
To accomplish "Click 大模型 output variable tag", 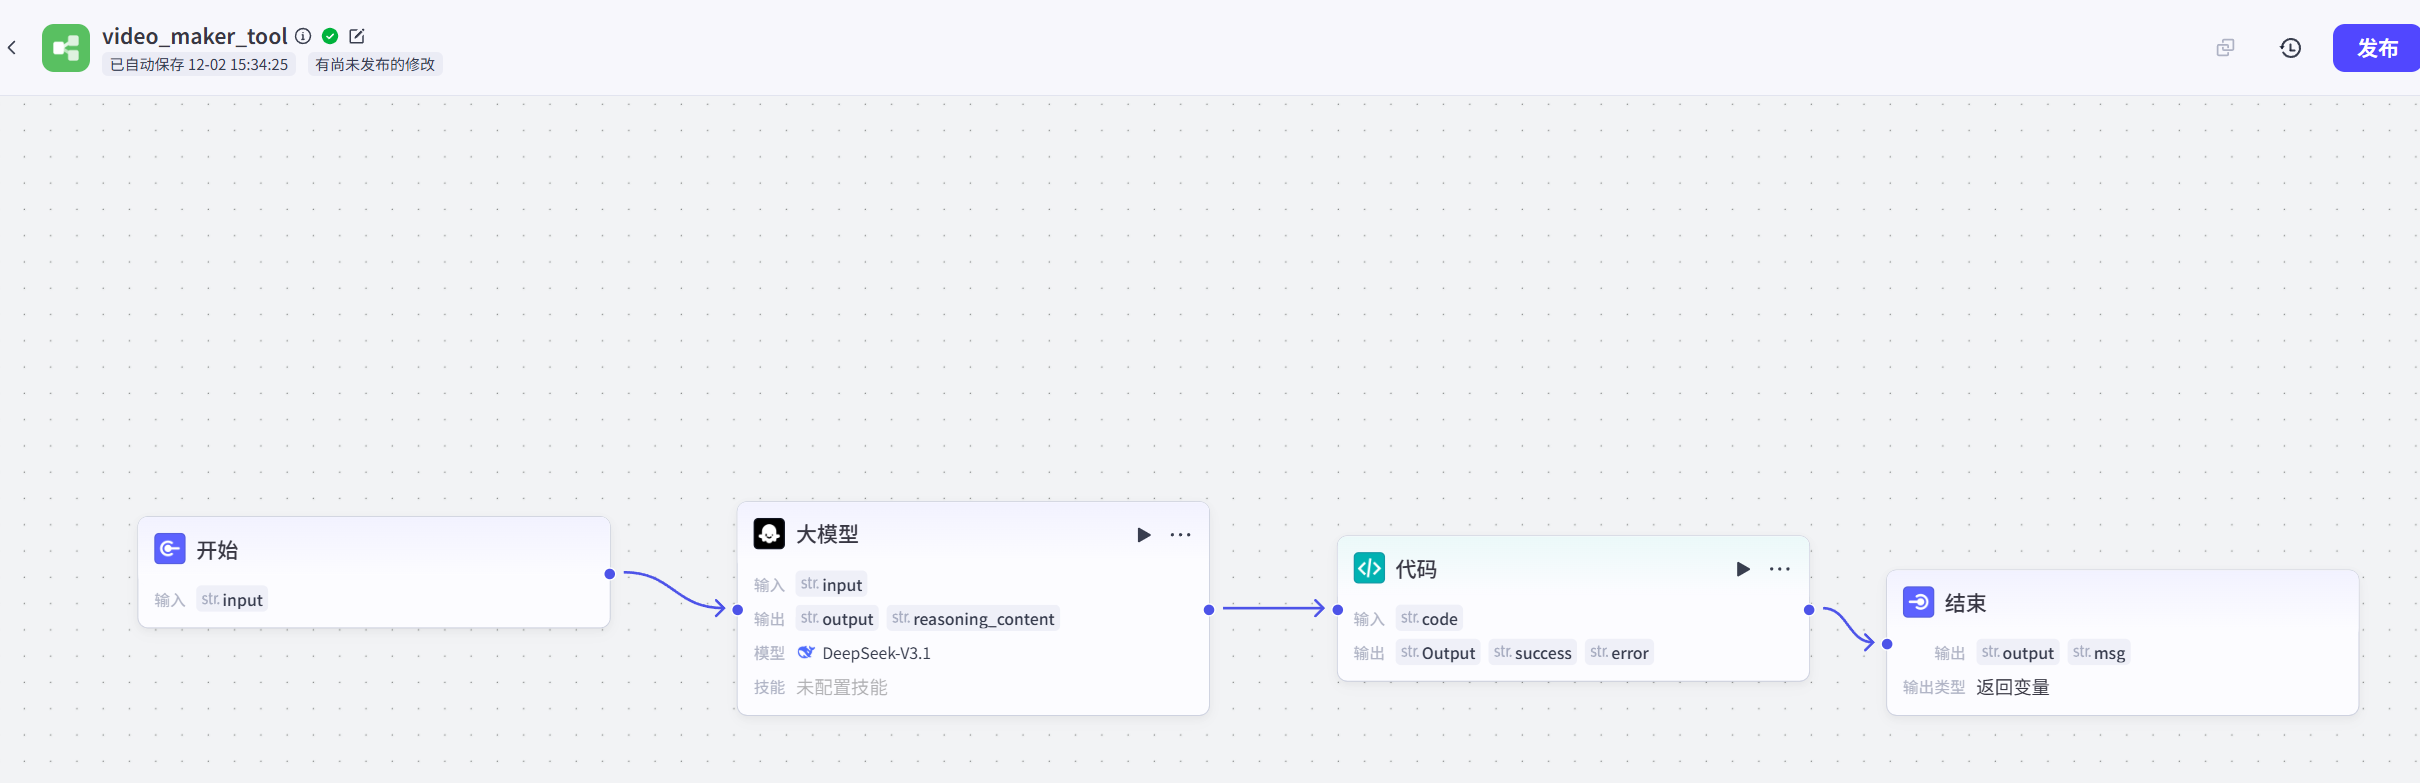I will [x=837, y=619].
